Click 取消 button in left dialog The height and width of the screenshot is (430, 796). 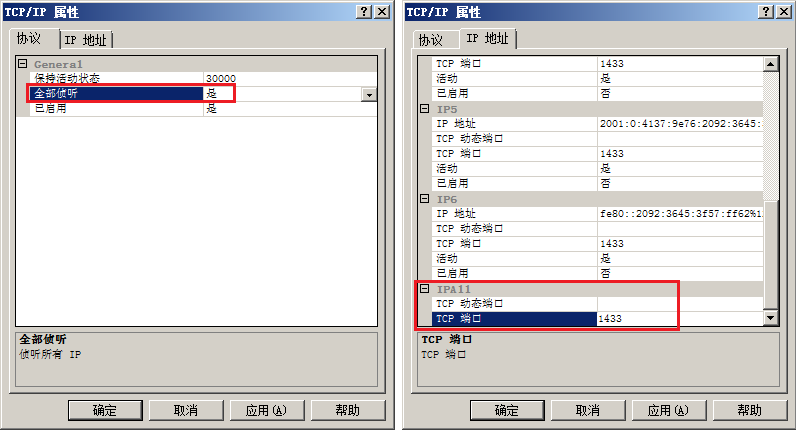186,410
